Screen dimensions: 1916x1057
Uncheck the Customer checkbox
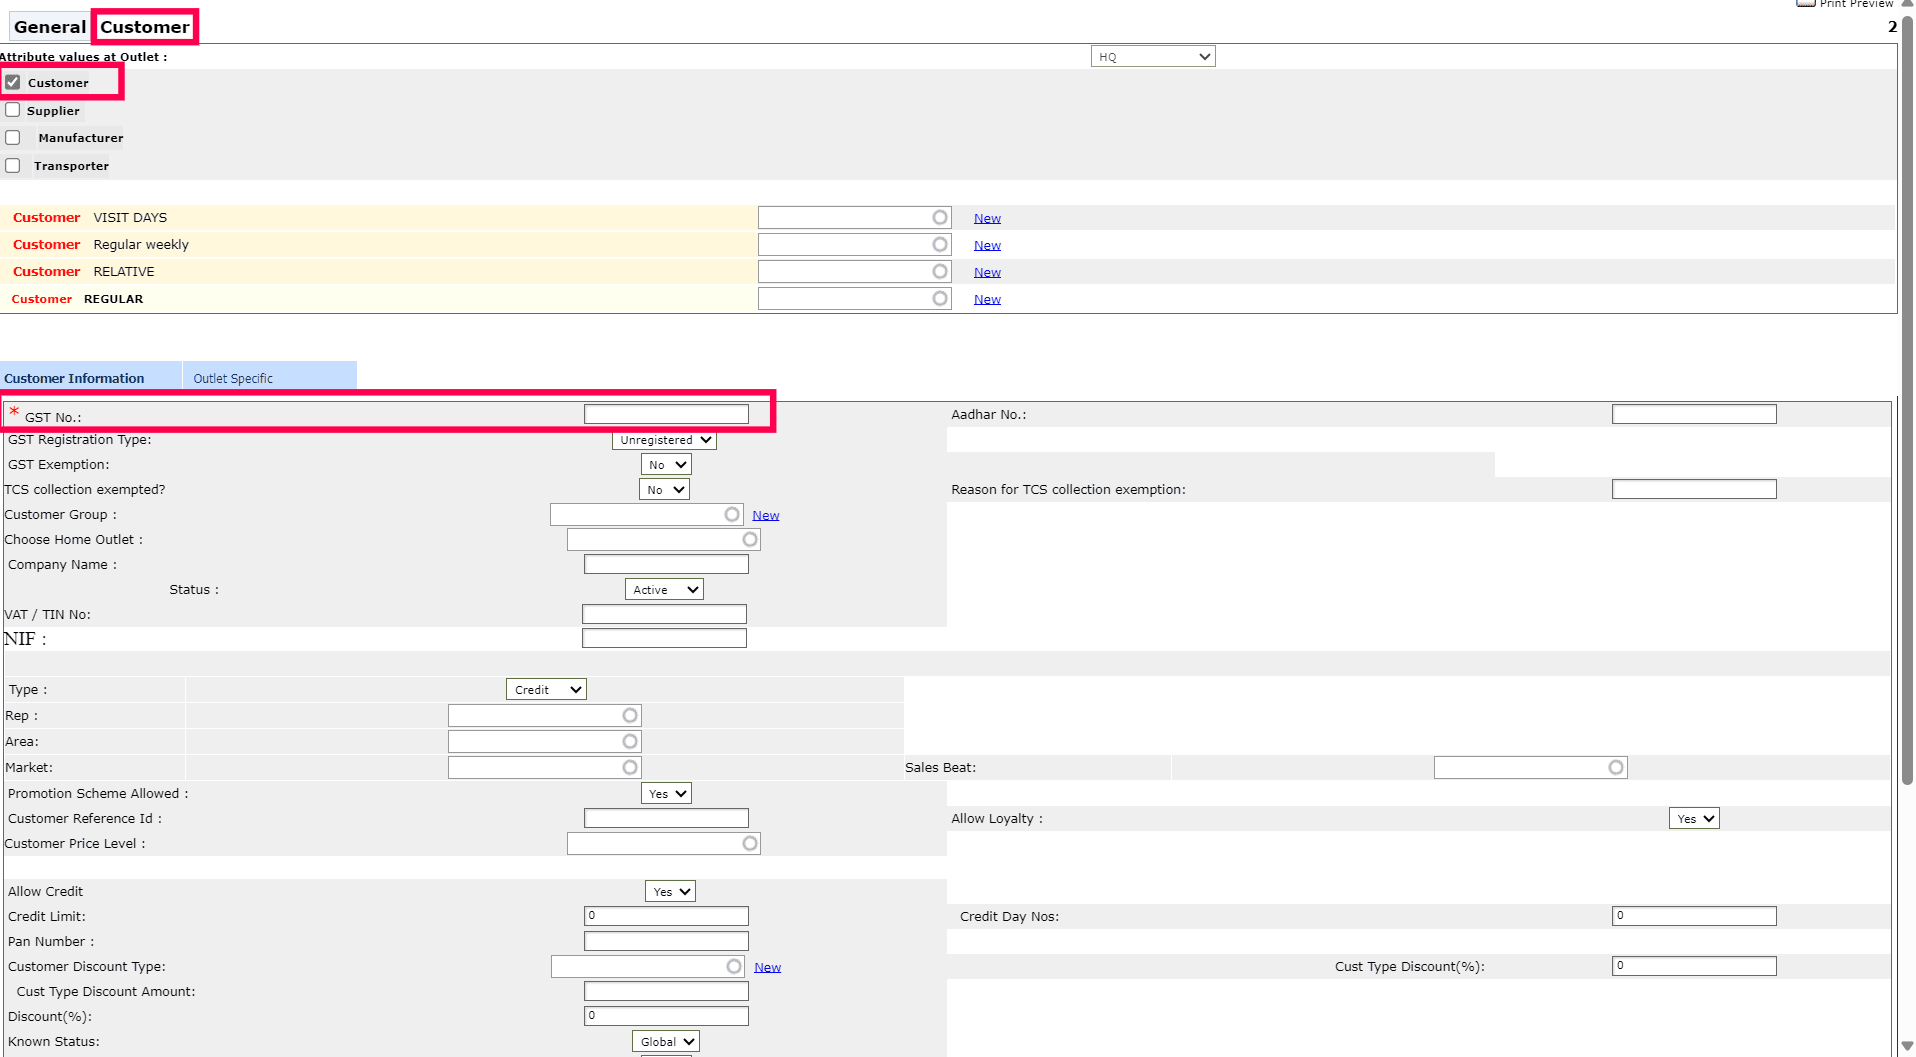coord(13,82)
